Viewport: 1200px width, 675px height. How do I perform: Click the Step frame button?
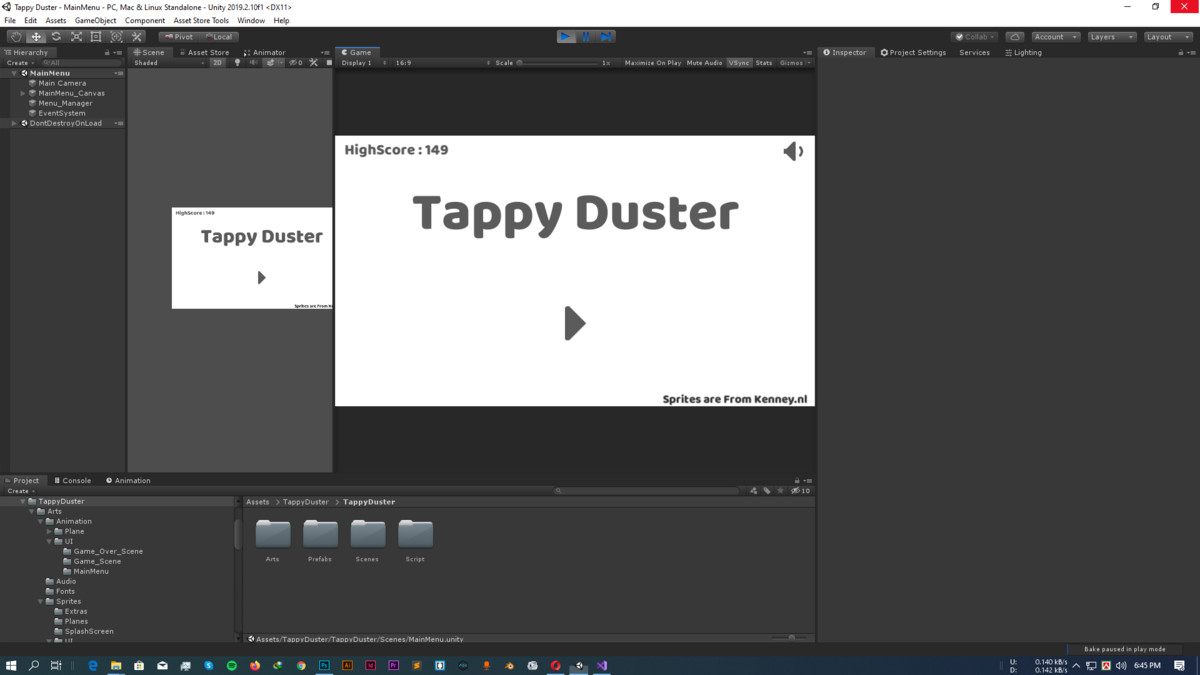[x=605, y=36]
